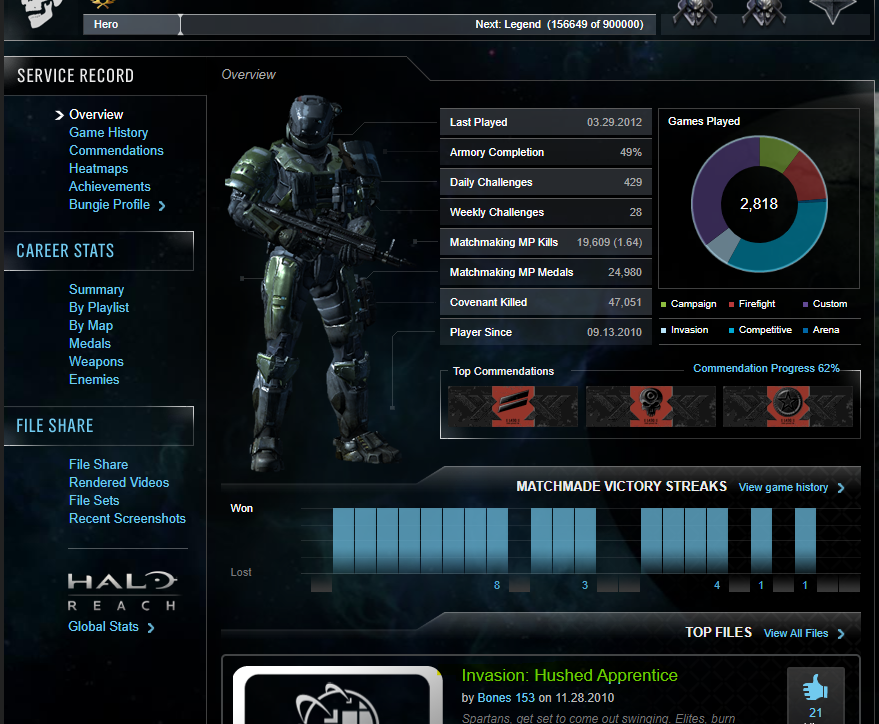The height and width of the screenshot is (724, 879).
Task: Open Career Stats Summary
Action: (x=96, y=290)
